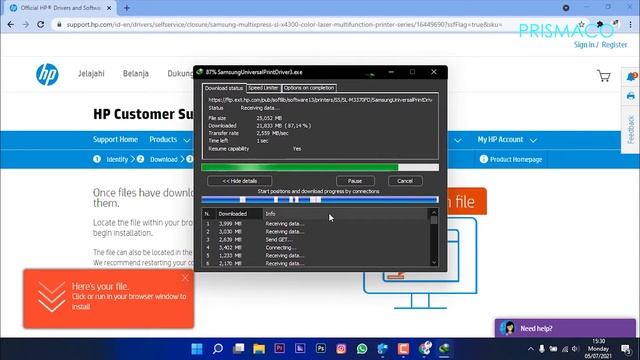Reload the HP support page
Screen dimensions: 640x360
point(40,24)
